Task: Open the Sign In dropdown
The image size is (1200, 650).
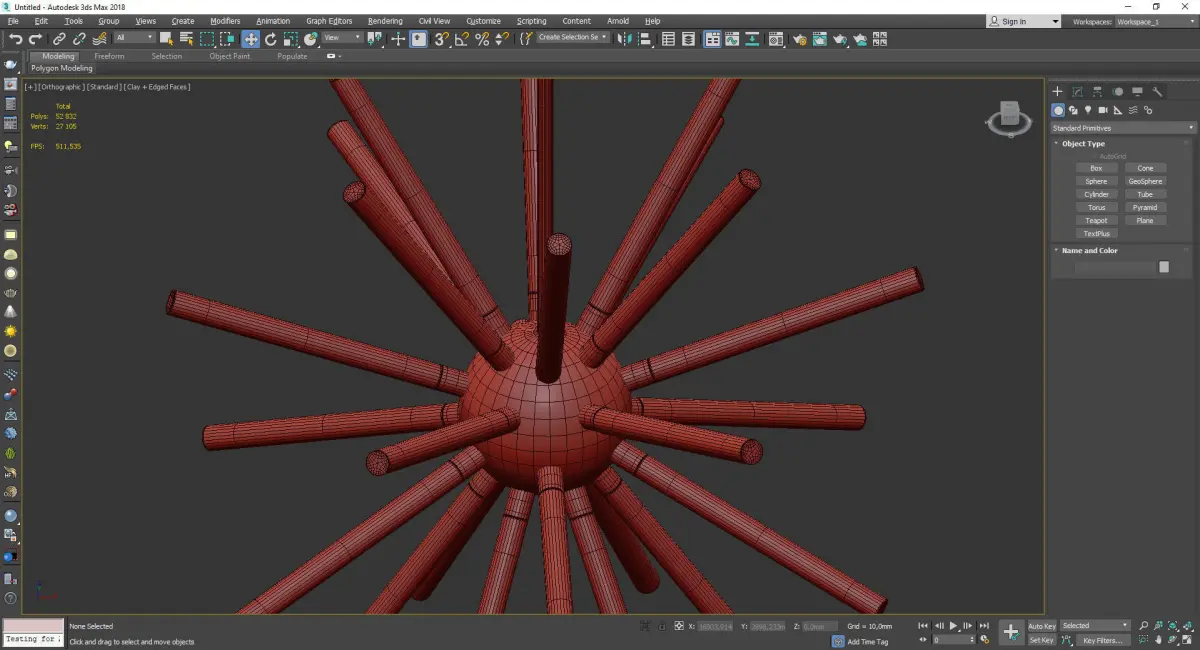Action: click(1024, 21)
